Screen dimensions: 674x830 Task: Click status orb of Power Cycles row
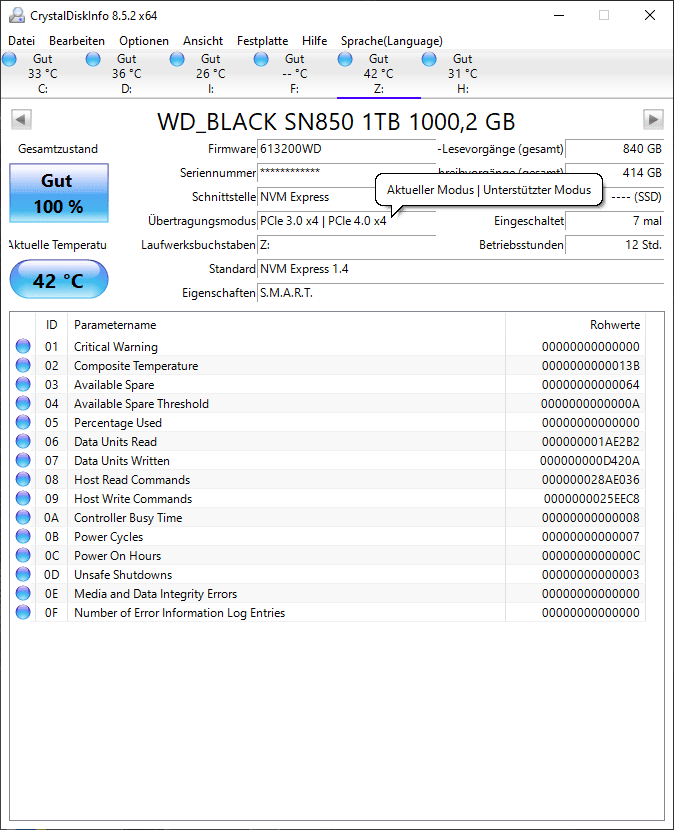23,536
